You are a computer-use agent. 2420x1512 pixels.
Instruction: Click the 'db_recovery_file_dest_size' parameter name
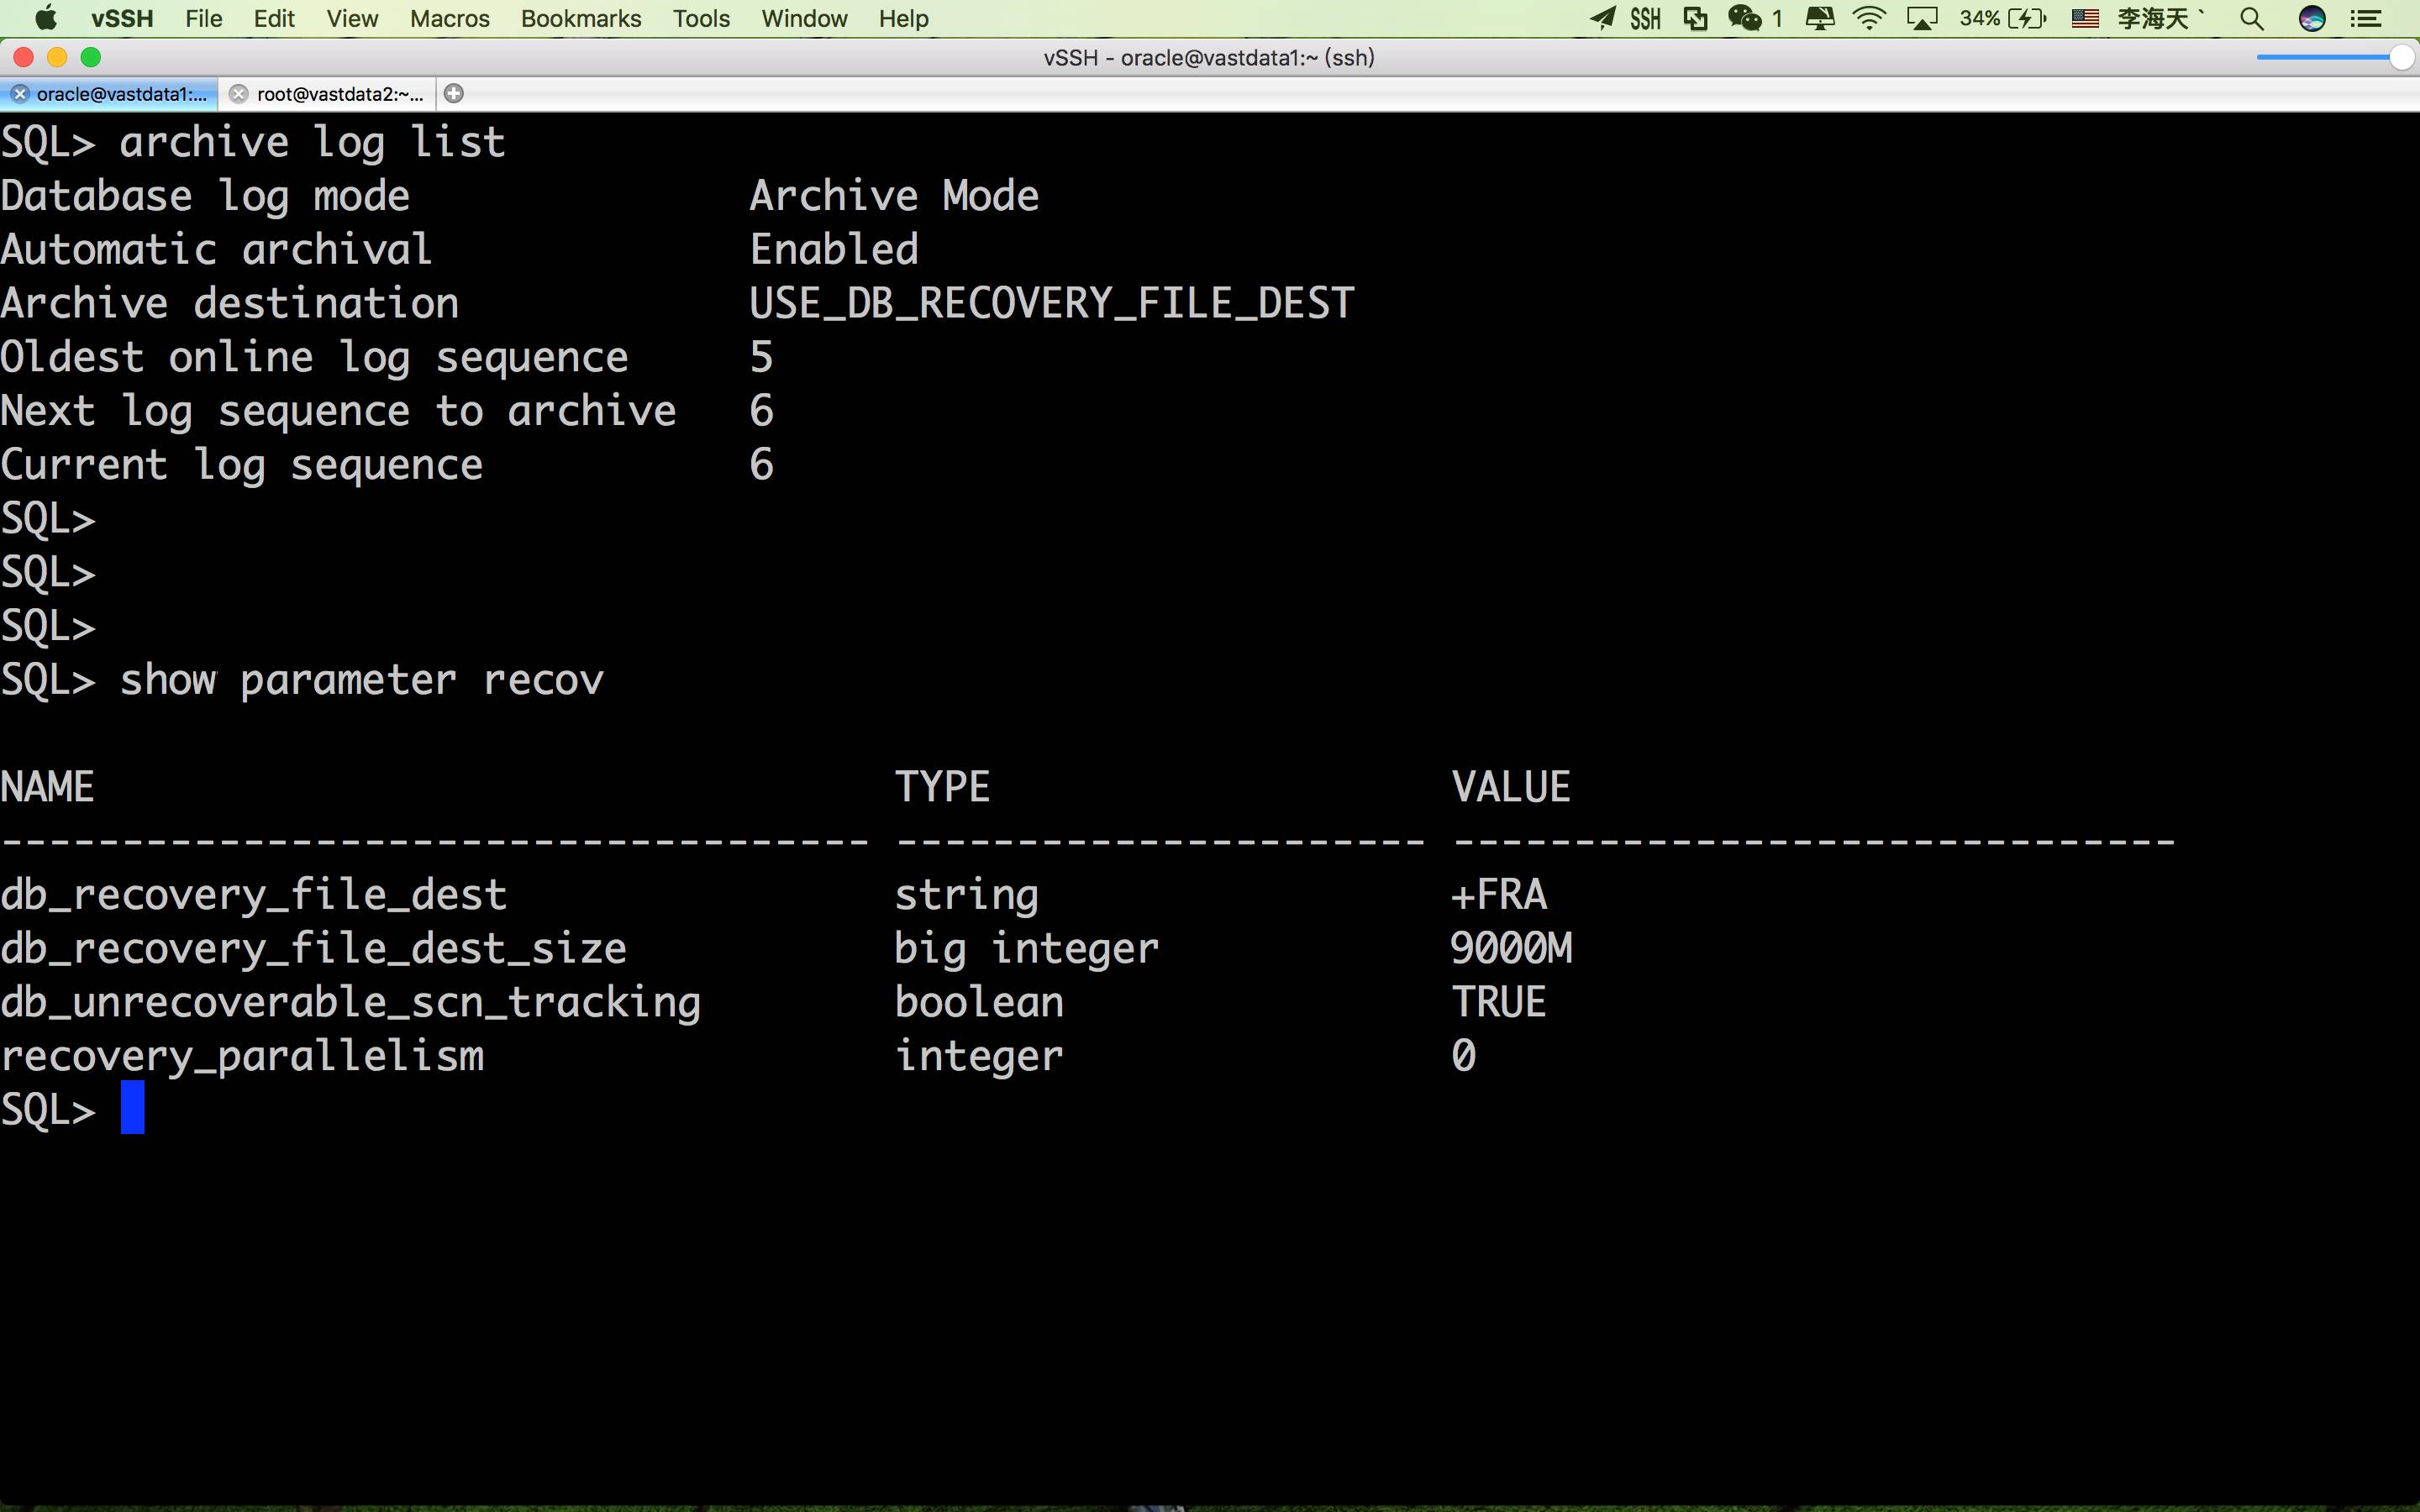[x=314, y=949]
